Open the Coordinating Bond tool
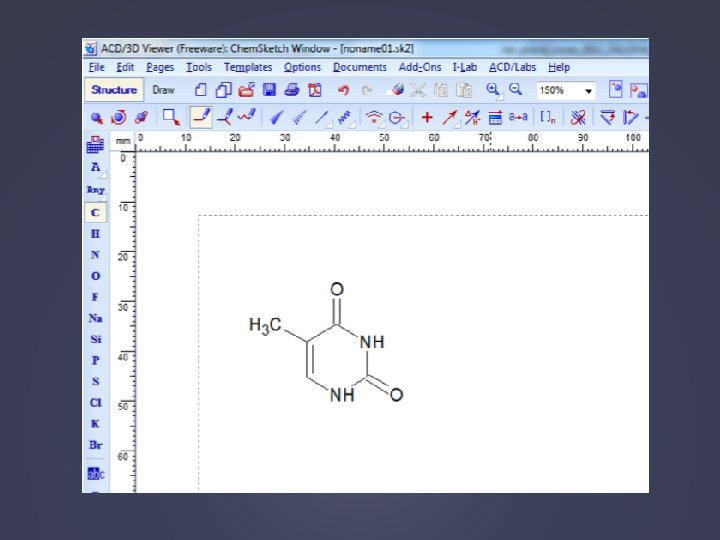720x540 pixels. point(375,118)
